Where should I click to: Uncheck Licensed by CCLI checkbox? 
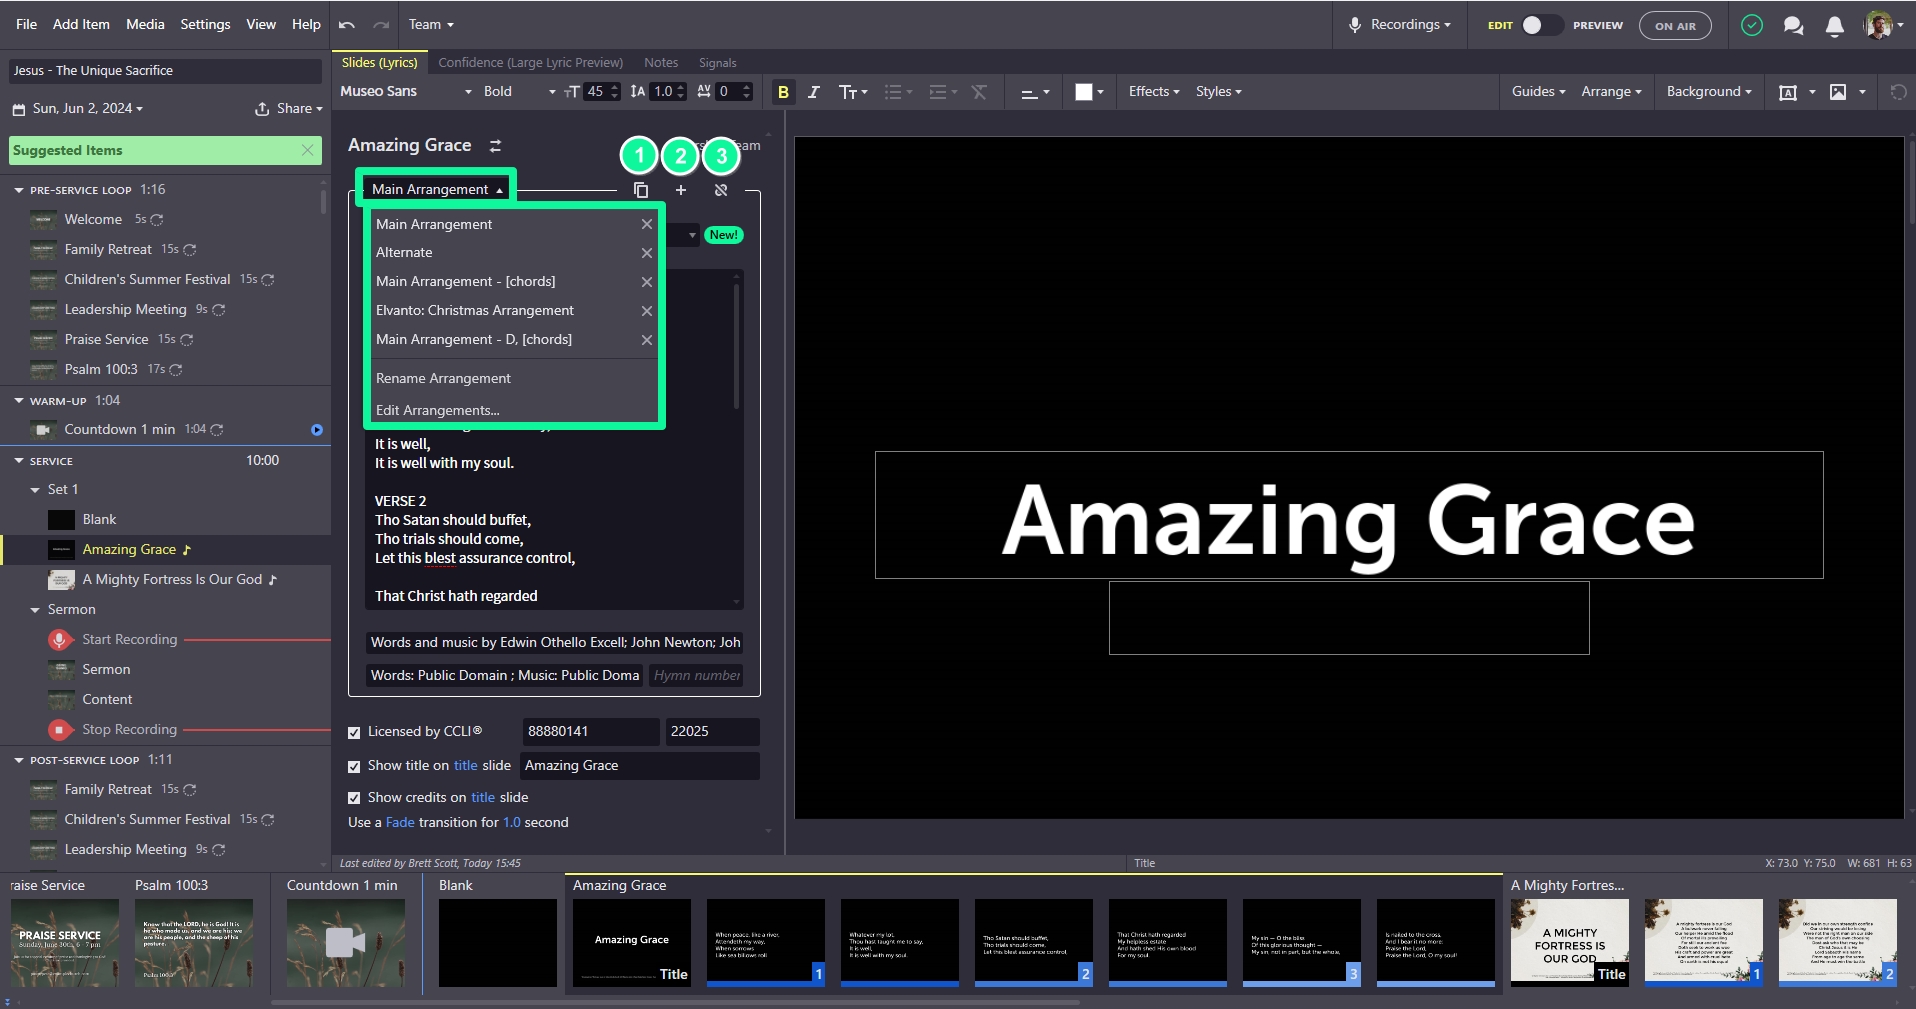354,733
